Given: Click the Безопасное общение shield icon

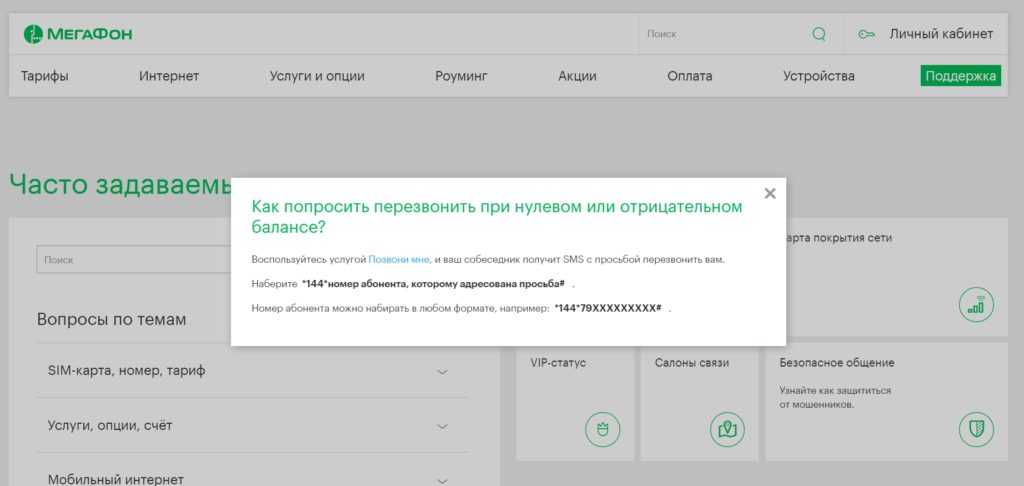Looking at the screenshot, I should click(976, 429).
